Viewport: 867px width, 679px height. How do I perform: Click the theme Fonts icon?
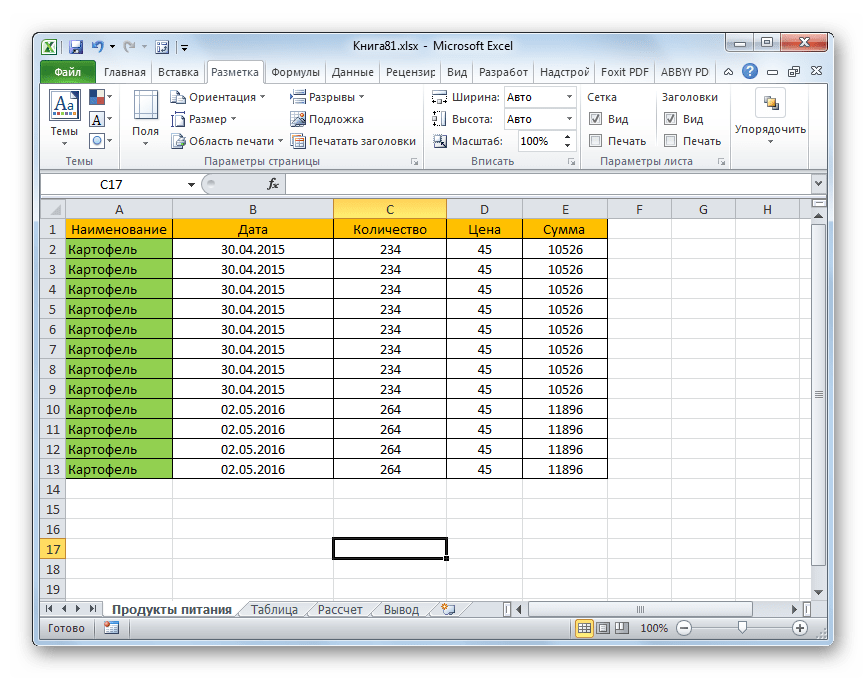97,119
